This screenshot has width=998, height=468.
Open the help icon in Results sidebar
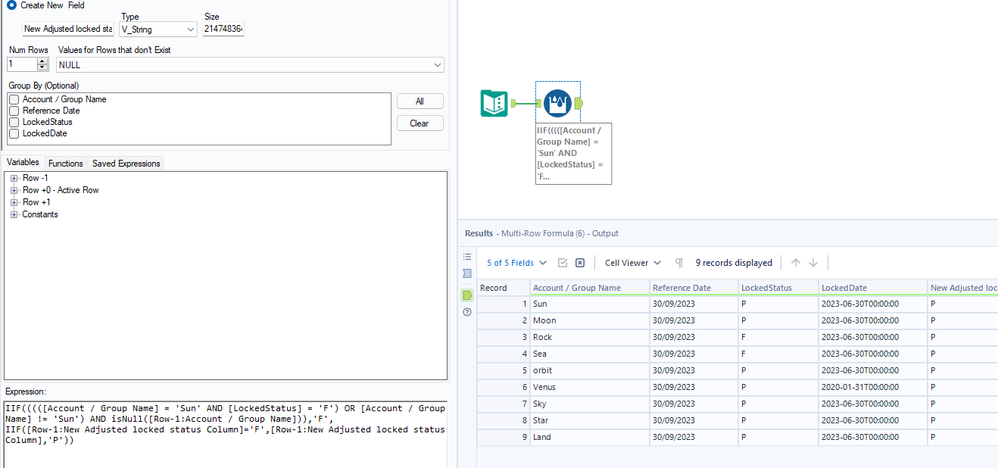tap(467, 312)
